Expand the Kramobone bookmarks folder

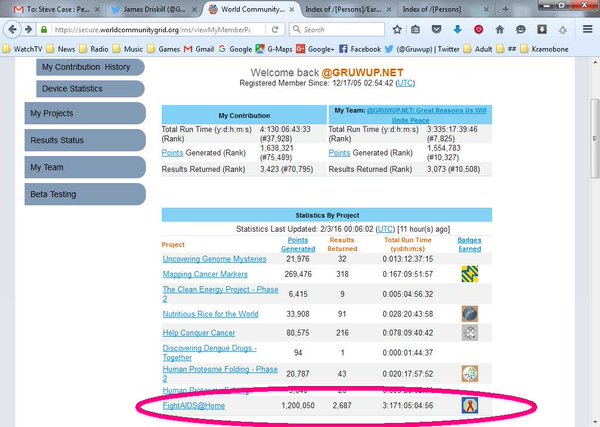tap(545, 49)
